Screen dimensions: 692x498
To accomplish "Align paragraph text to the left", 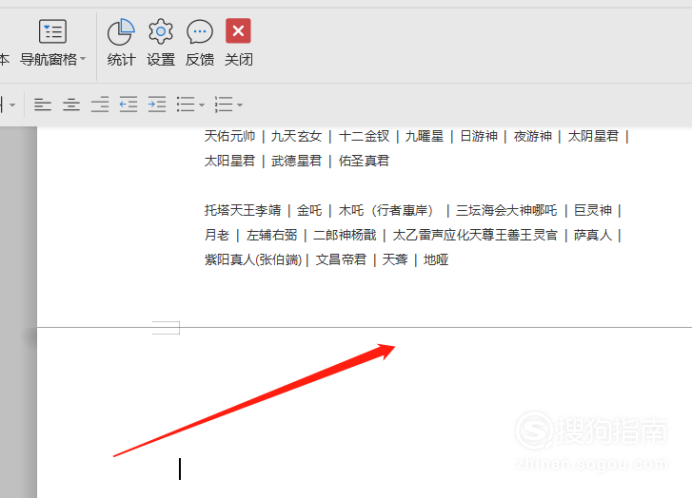I will 43,105.
